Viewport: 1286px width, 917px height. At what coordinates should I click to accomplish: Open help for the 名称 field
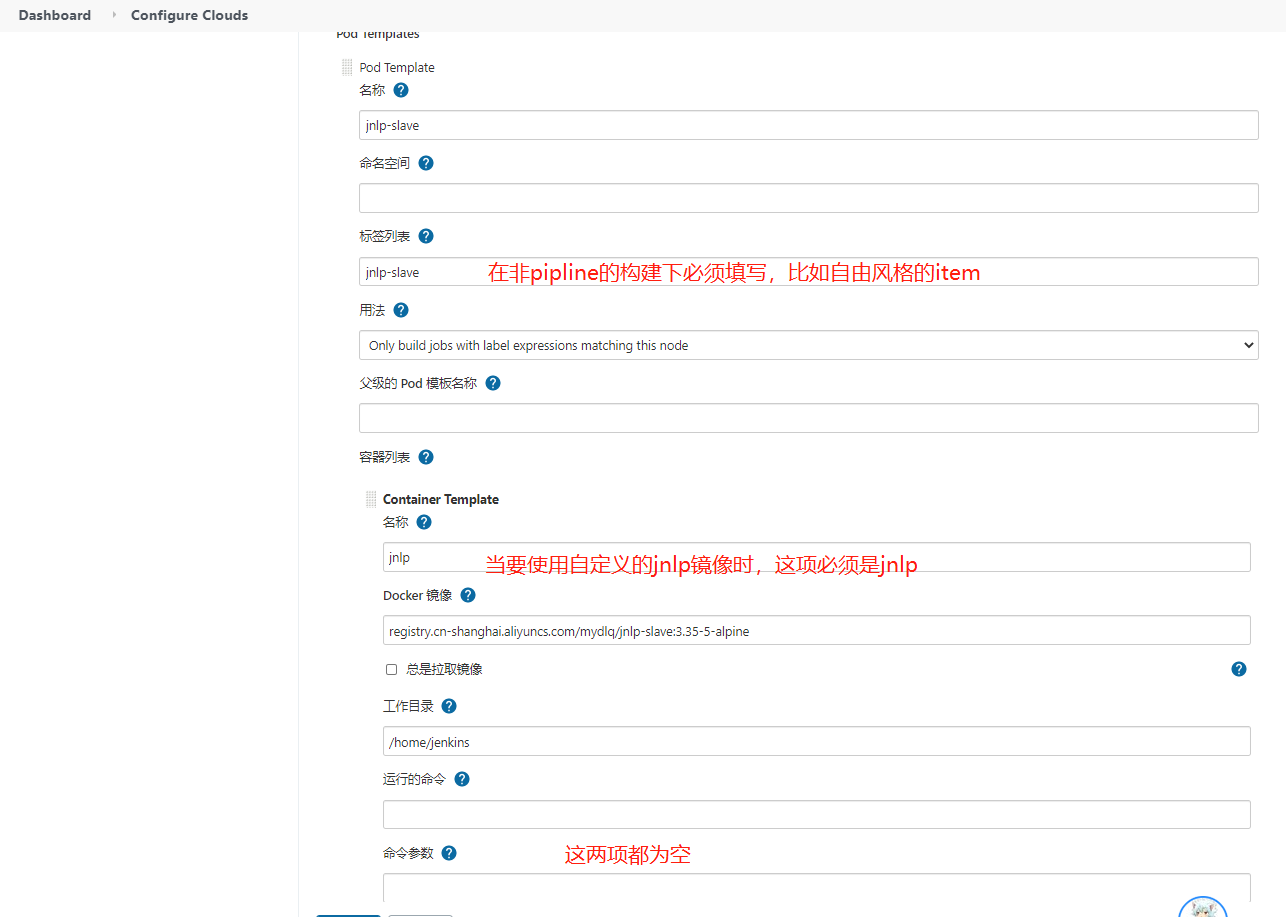click(x=400, y=90)
